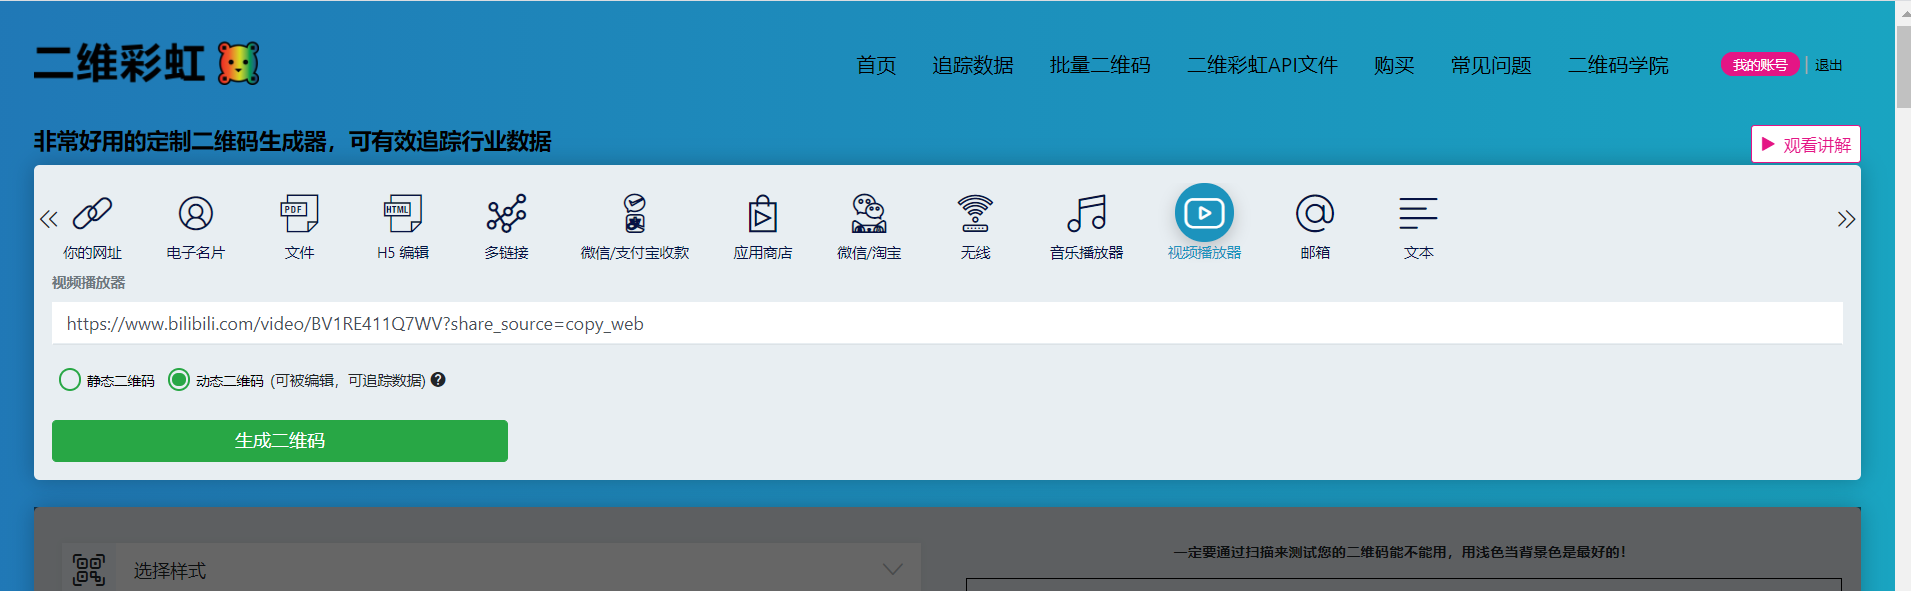
Task: Open the H5 编辑 HTML icon
Action: [403, 213]
